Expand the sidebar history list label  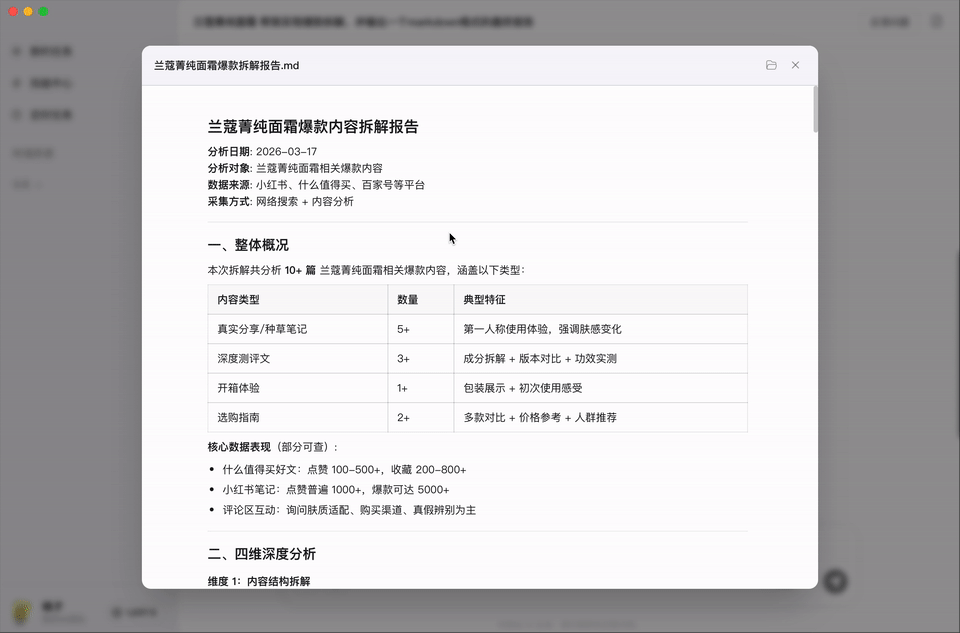tap(34, 153)
